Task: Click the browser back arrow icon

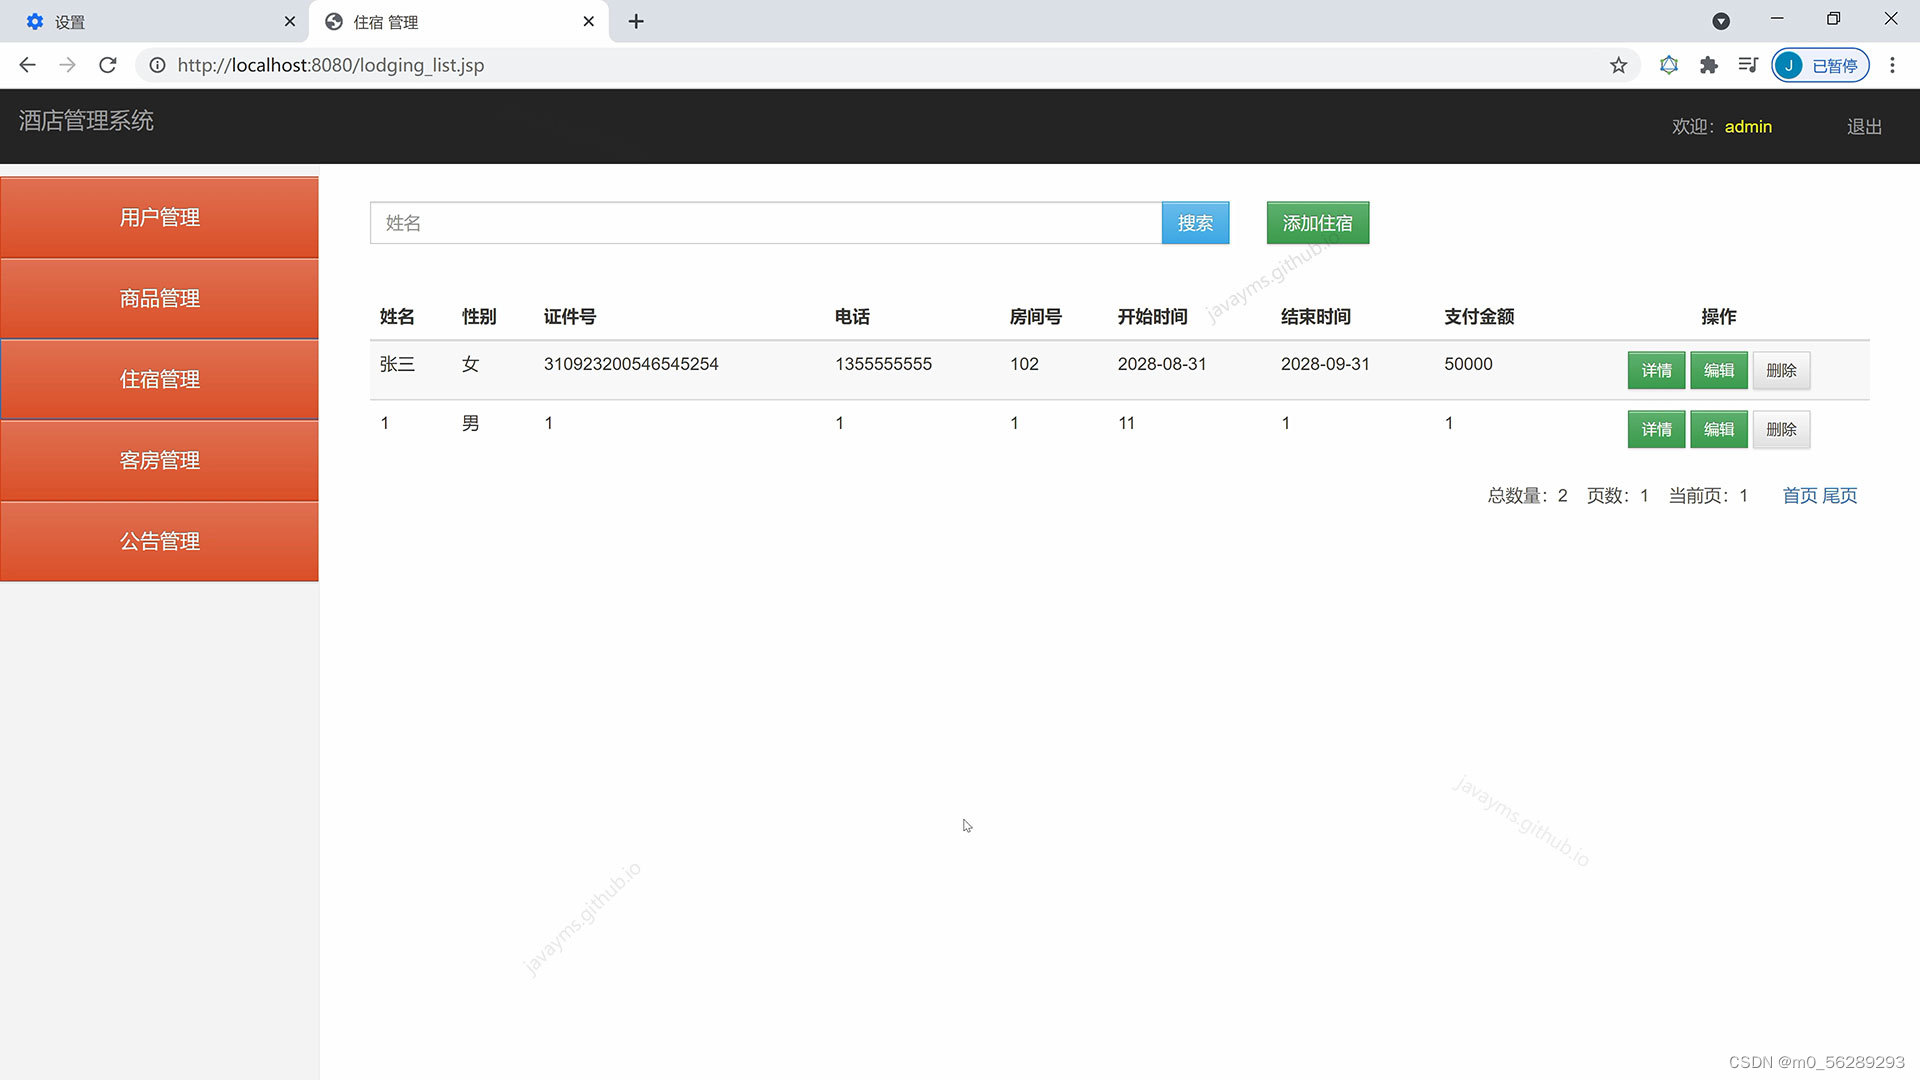Action: tap(27, 65)
